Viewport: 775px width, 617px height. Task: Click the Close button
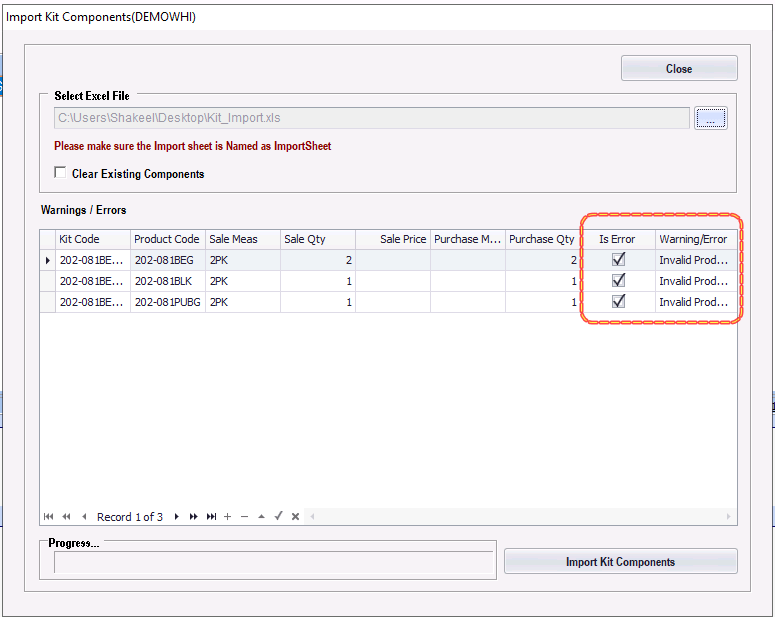(x=679, y=69)
